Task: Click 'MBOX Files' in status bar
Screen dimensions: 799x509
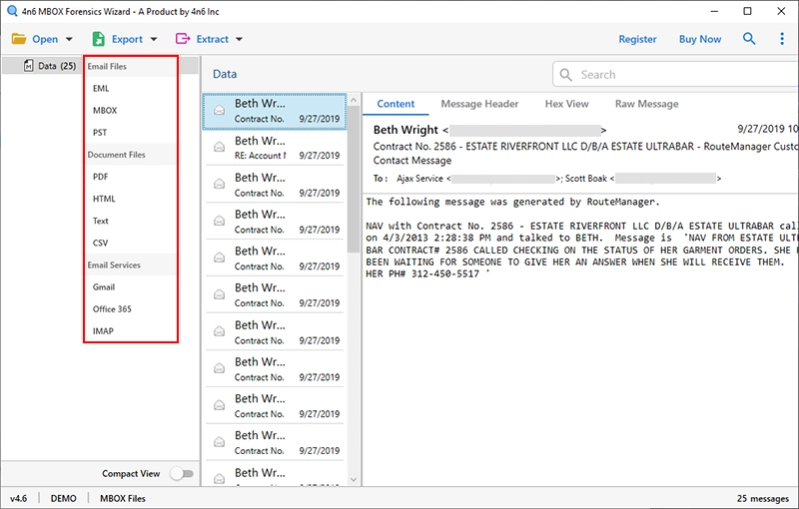Action: [122, 498]
